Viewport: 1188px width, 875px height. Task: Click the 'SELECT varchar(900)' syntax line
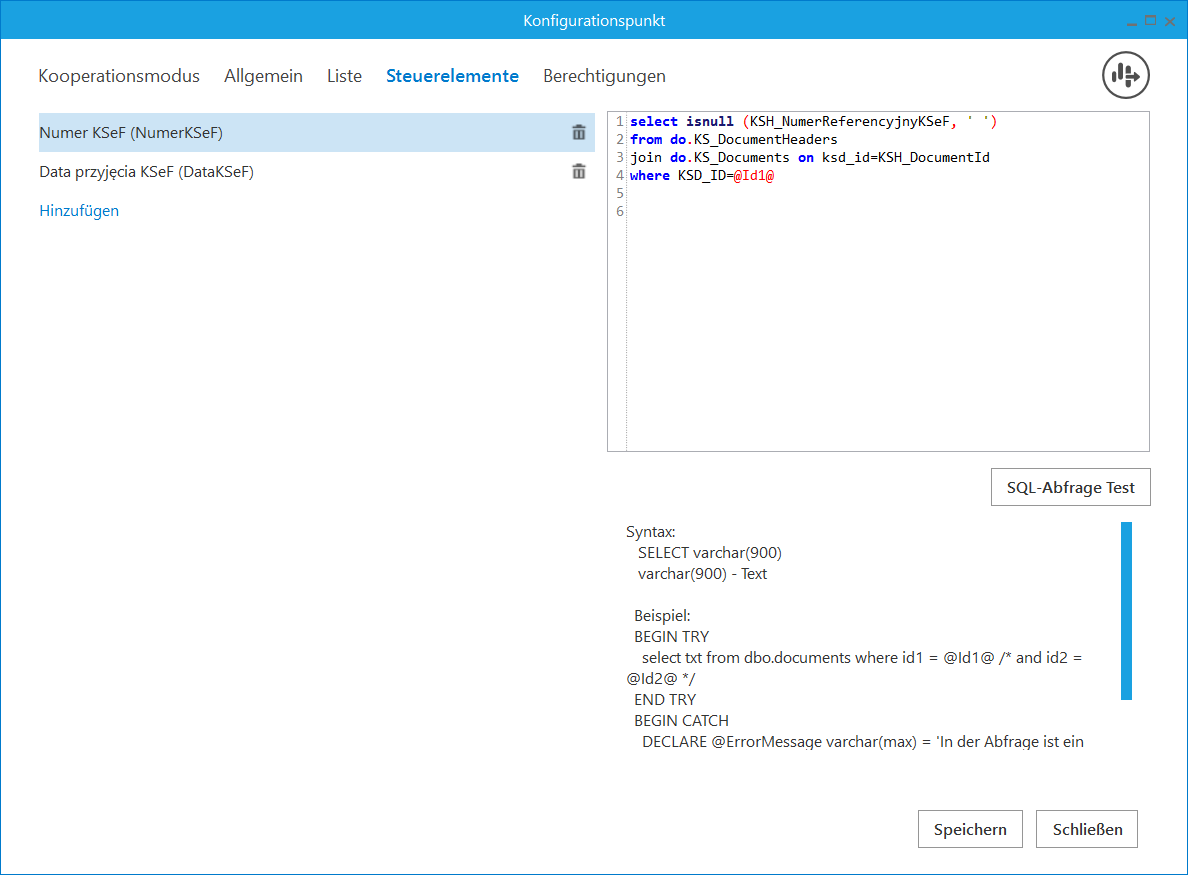[710, 553]
